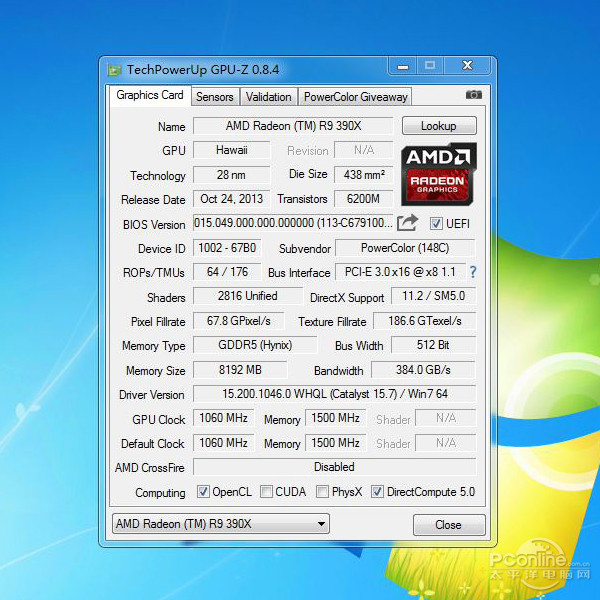Open the GPU selection dropdown at bottom

pos(221,523)
